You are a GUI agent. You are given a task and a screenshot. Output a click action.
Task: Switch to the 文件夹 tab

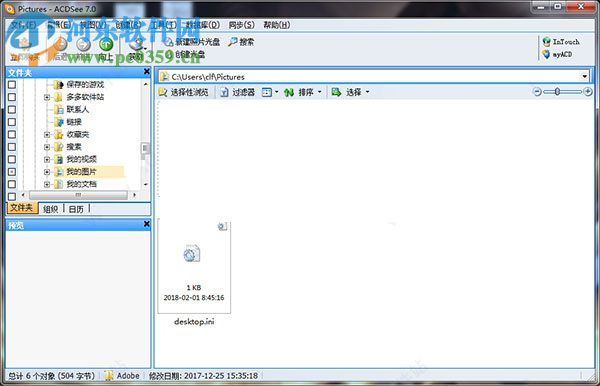[22, 208]
